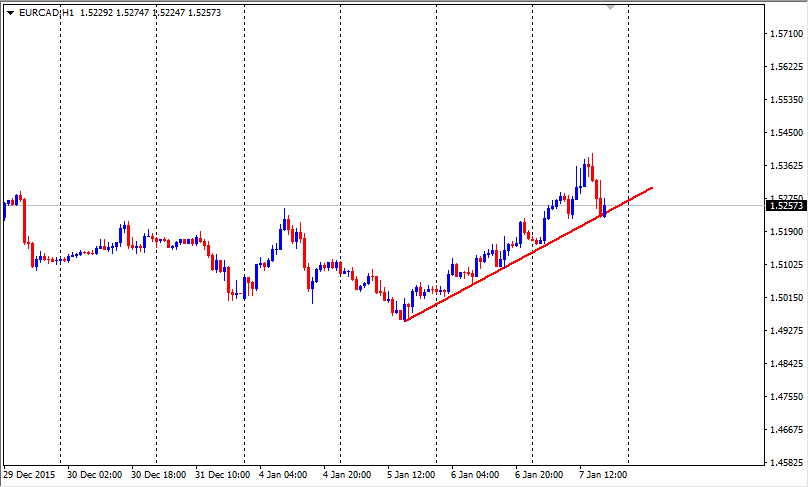Click the price axis label 1.45825

click(787, 463)
